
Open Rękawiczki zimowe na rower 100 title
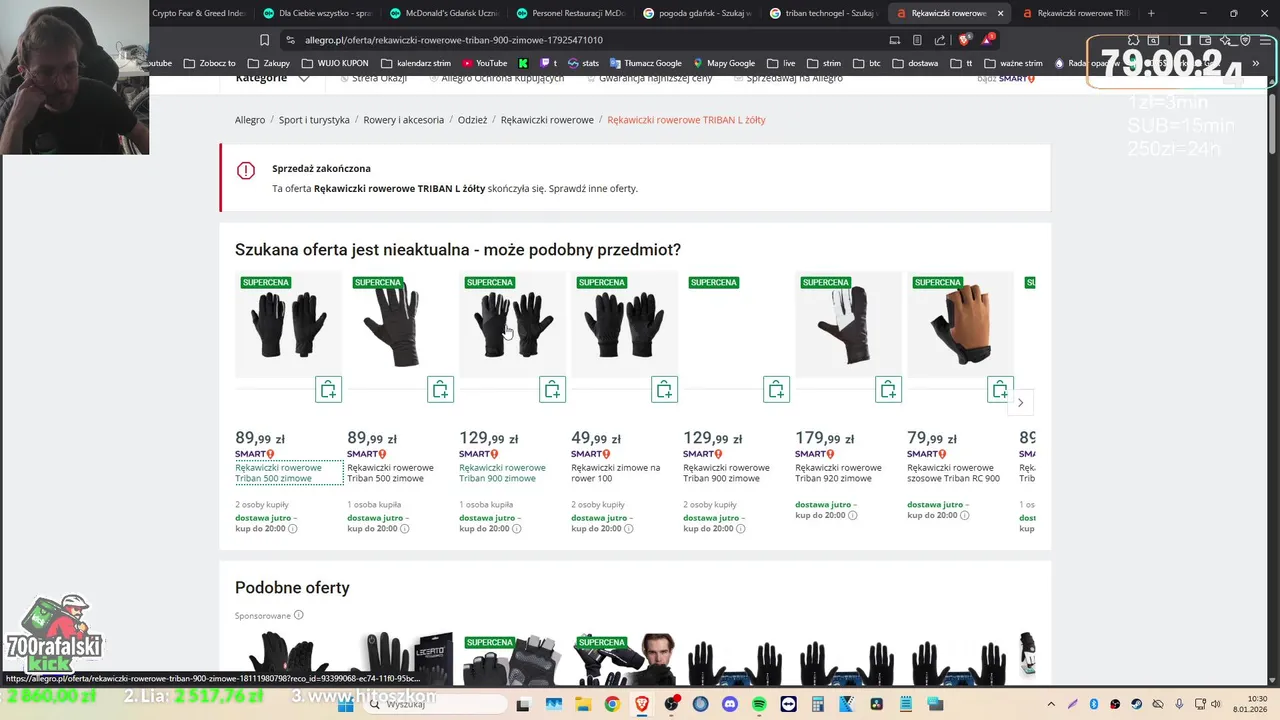[x=616, y=473]
